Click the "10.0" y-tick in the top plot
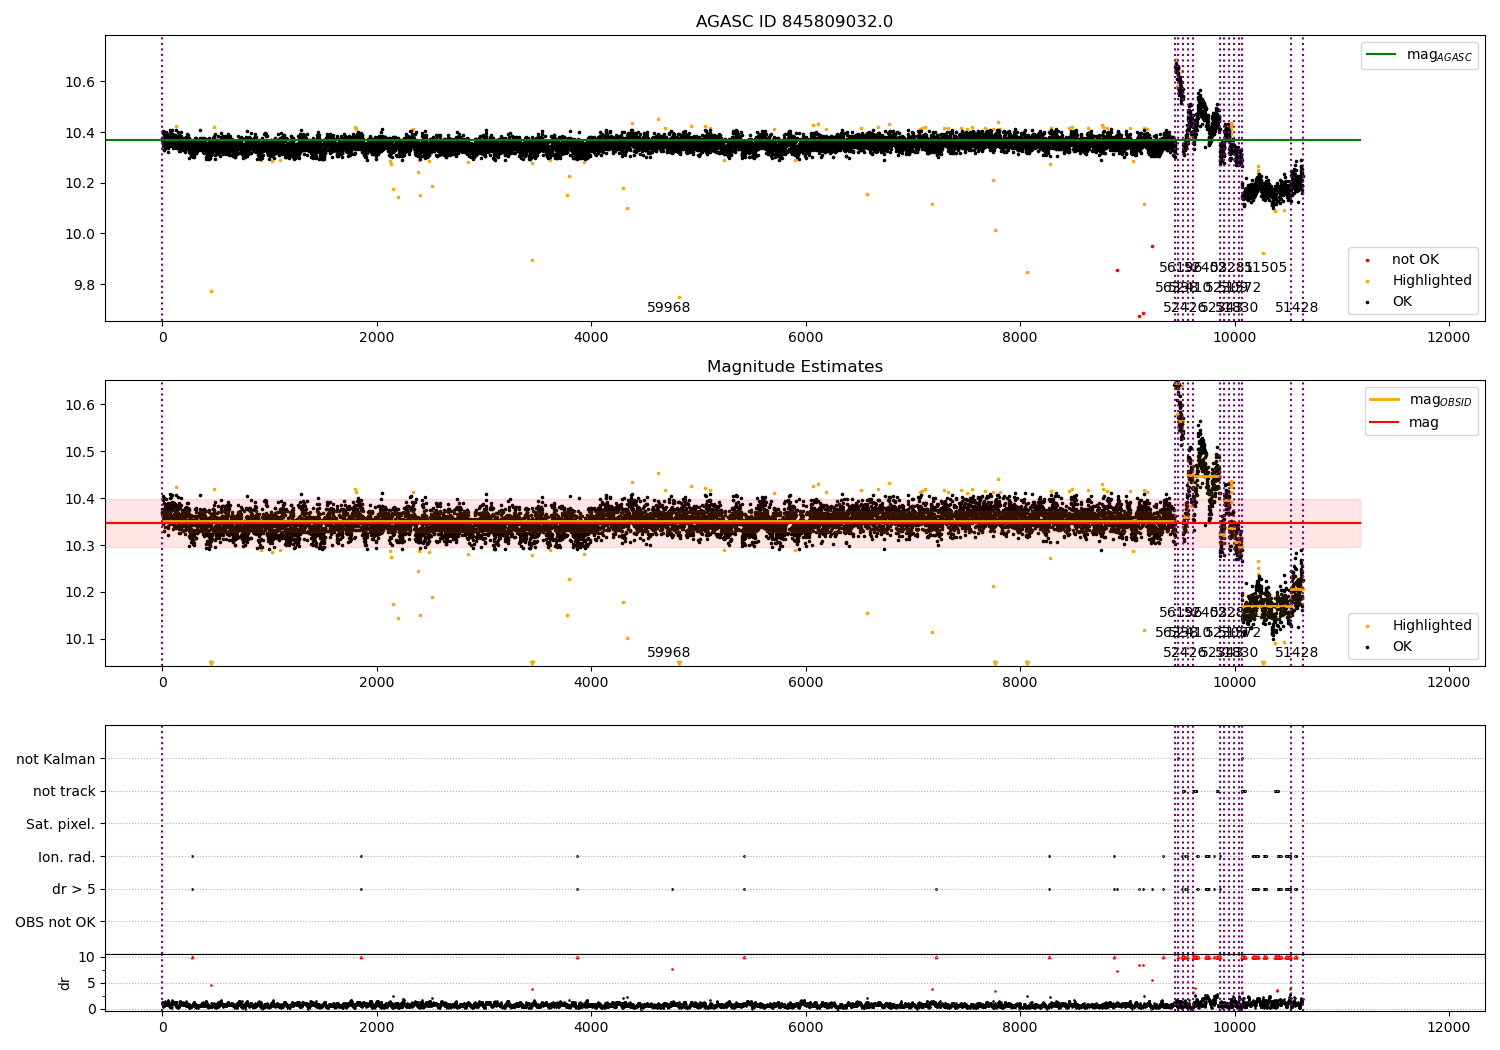Viewport: 1500px width, 1050px height. [x=80, y=234]
